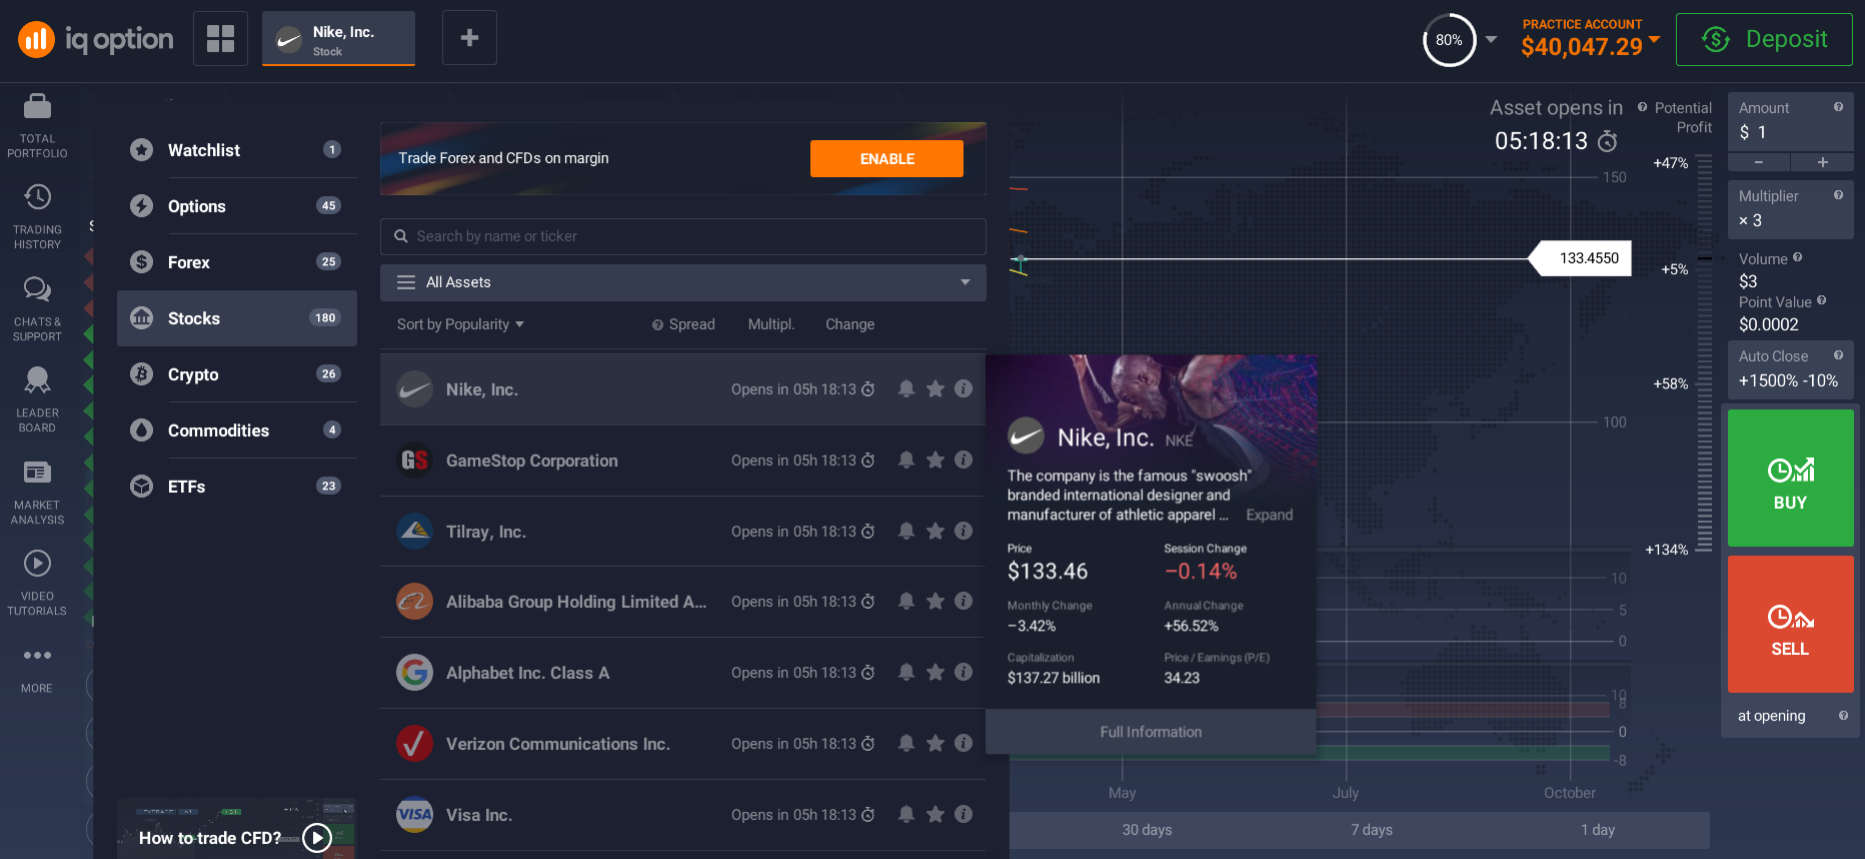Open dropdown arrow next to 80% indicator
Image resolution: width=1865 pixels, height=859 pixels.
[x=1491, y=40]
